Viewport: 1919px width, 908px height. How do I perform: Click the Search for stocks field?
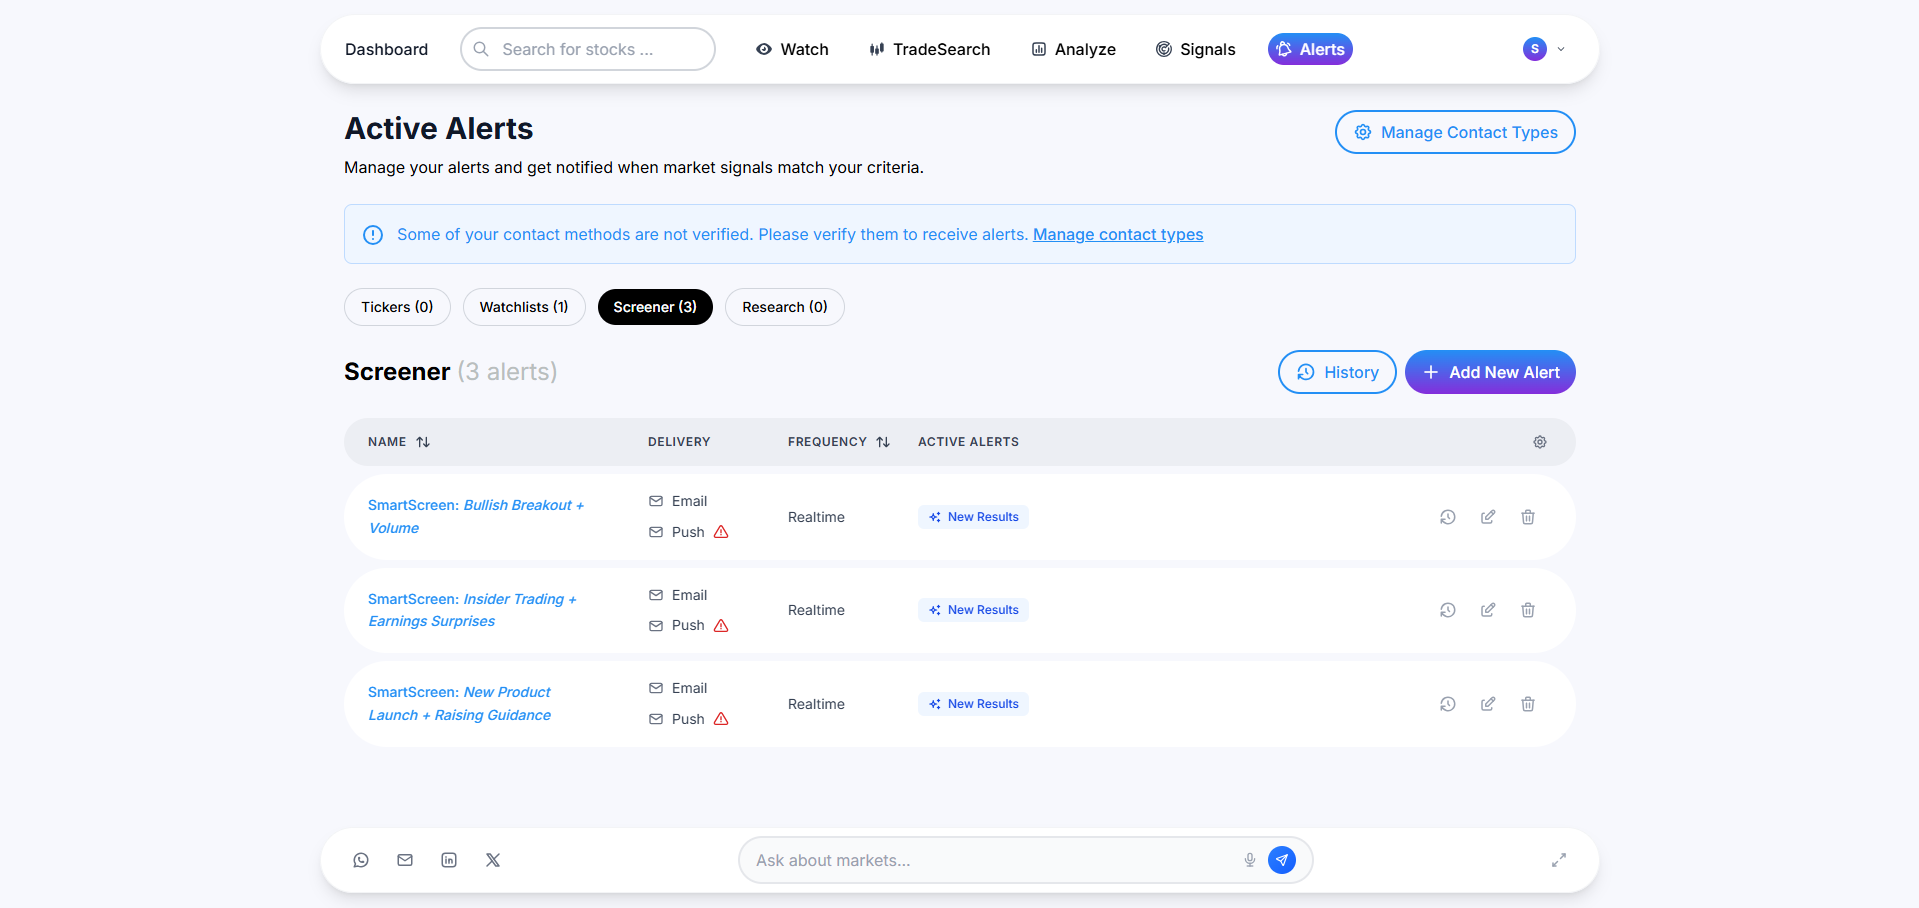pos(588,49)
